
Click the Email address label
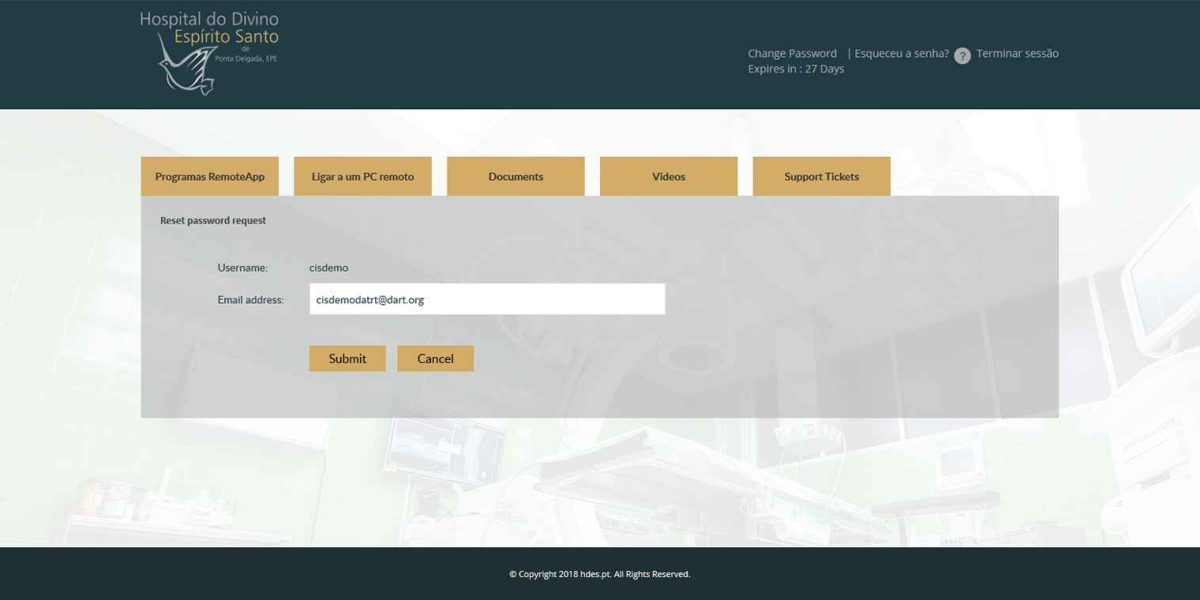(x=251, y=300)
